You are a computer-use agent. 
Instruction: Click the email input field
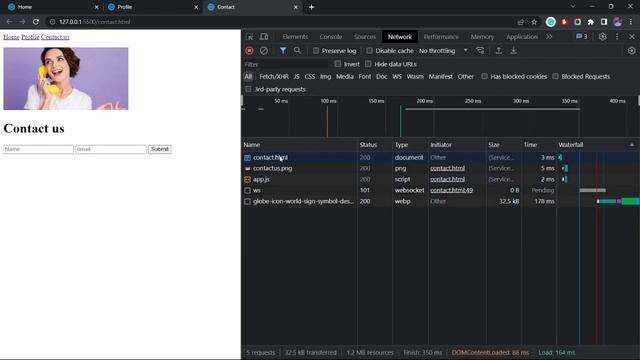(111, 149)
